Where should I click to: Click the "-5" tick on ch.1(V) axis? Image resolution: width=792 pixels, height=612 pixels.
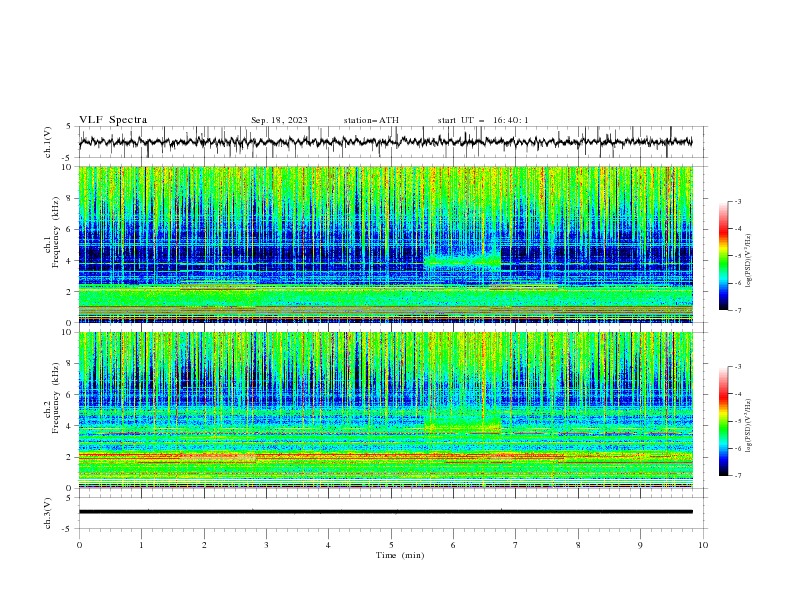click(x=67, y=158)
